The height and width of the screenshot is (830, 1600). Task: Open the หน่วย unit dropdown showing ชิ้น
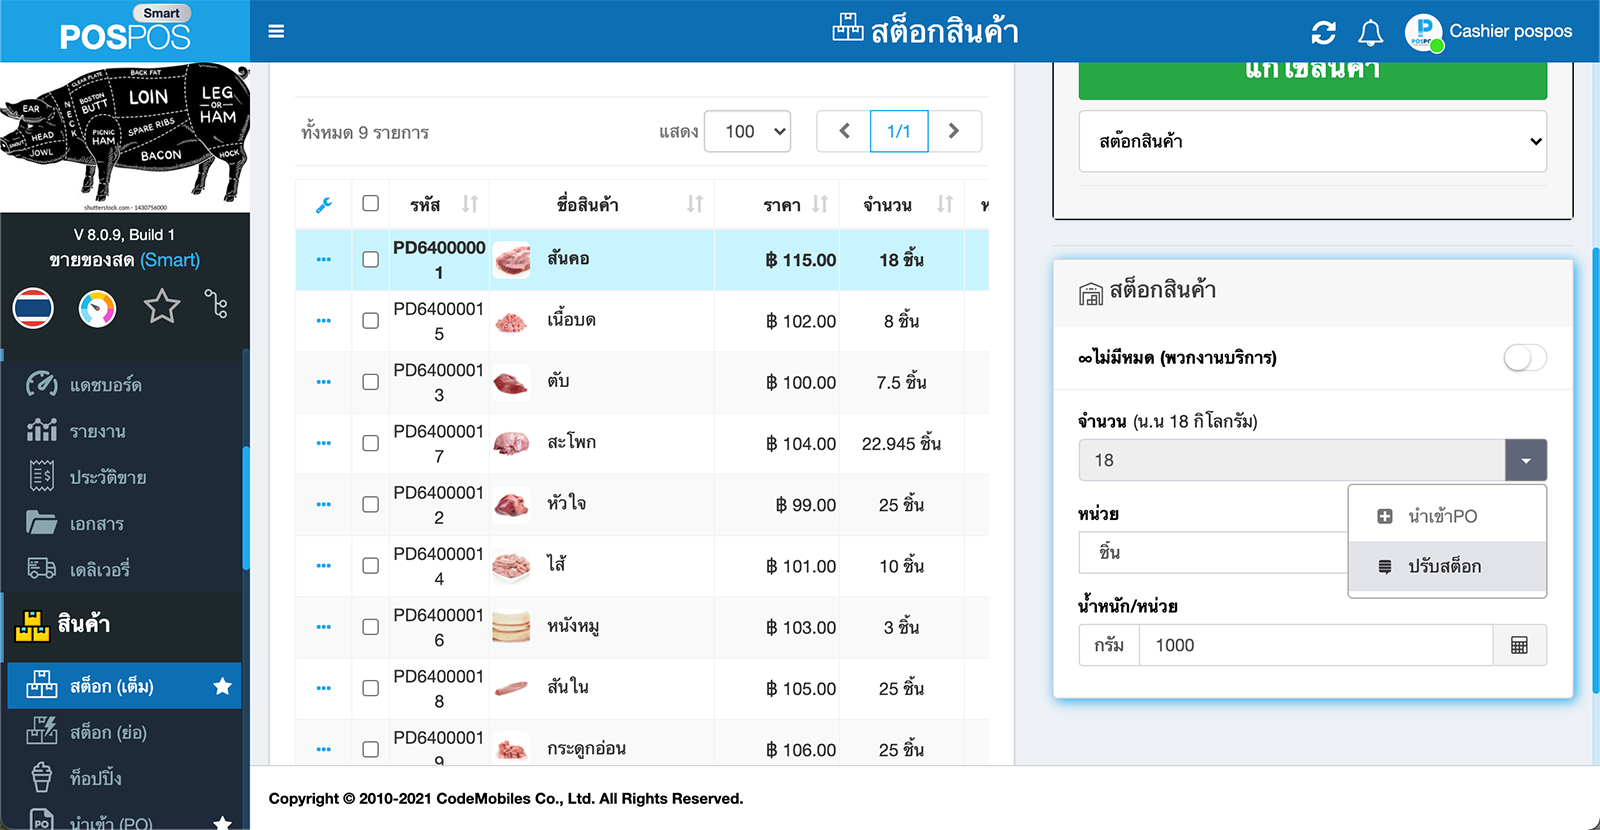pos(1213,552)
